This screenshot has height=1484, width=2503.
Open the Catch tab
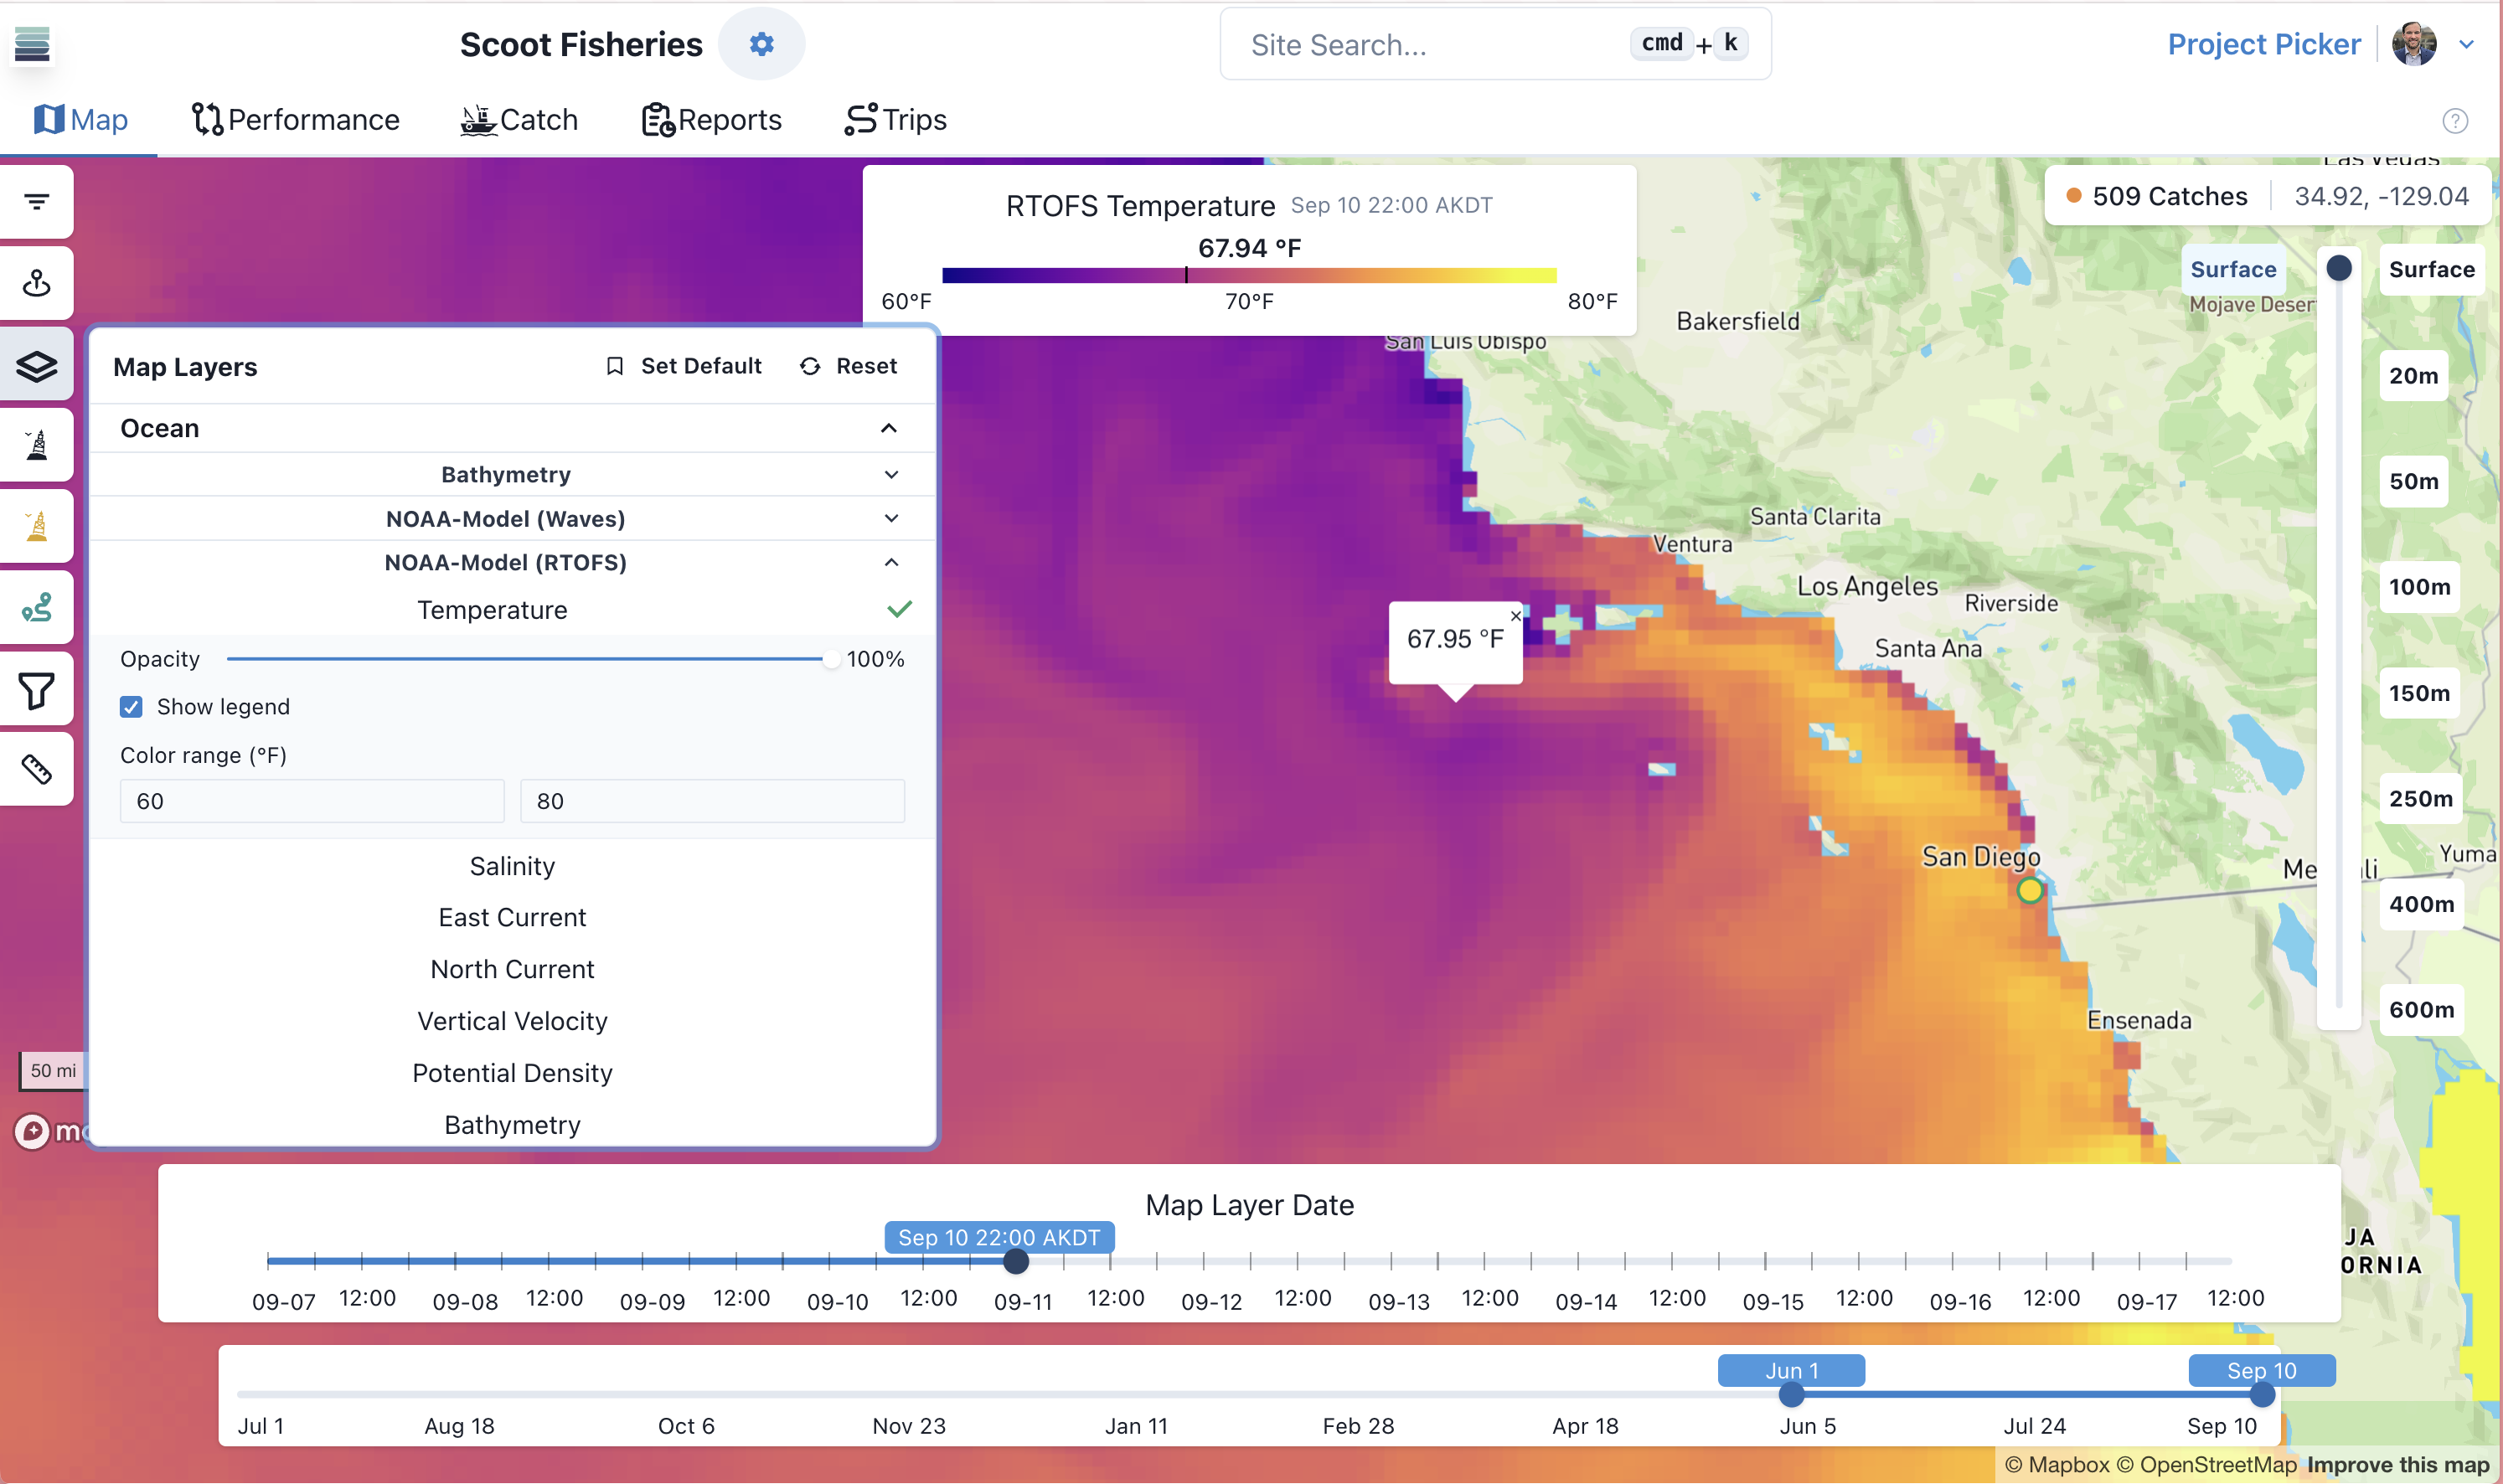click(519, 119)
